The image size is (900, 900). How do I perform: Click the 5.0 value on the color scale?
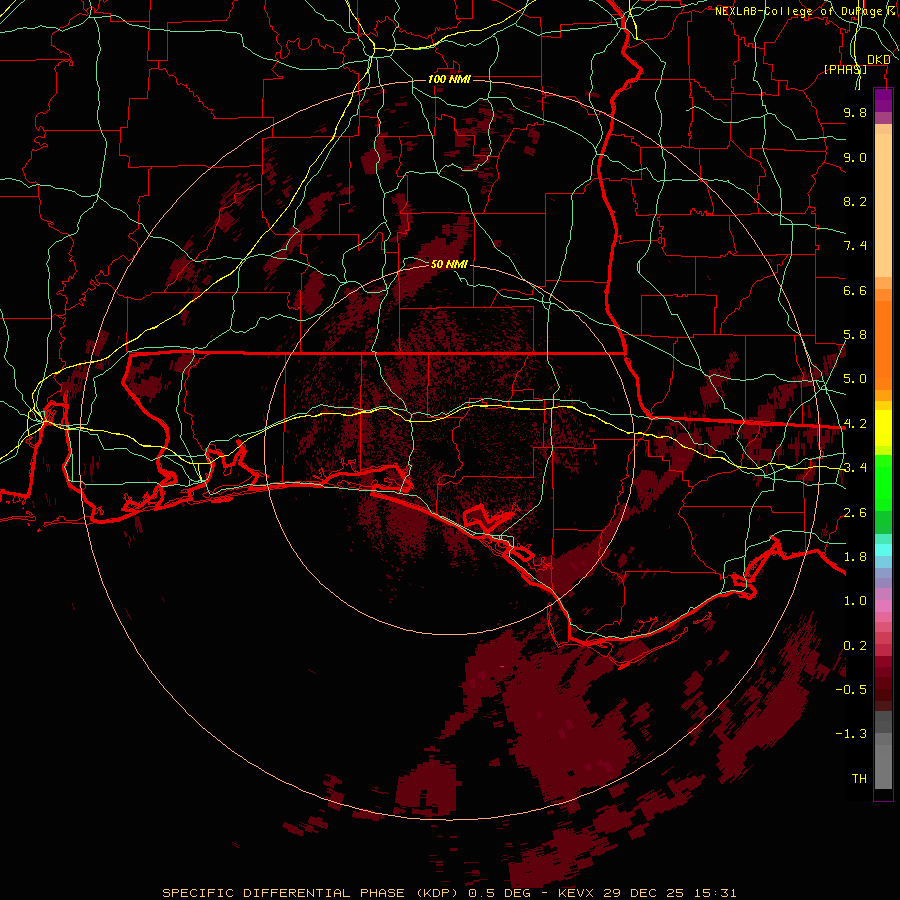coord(855,379)
